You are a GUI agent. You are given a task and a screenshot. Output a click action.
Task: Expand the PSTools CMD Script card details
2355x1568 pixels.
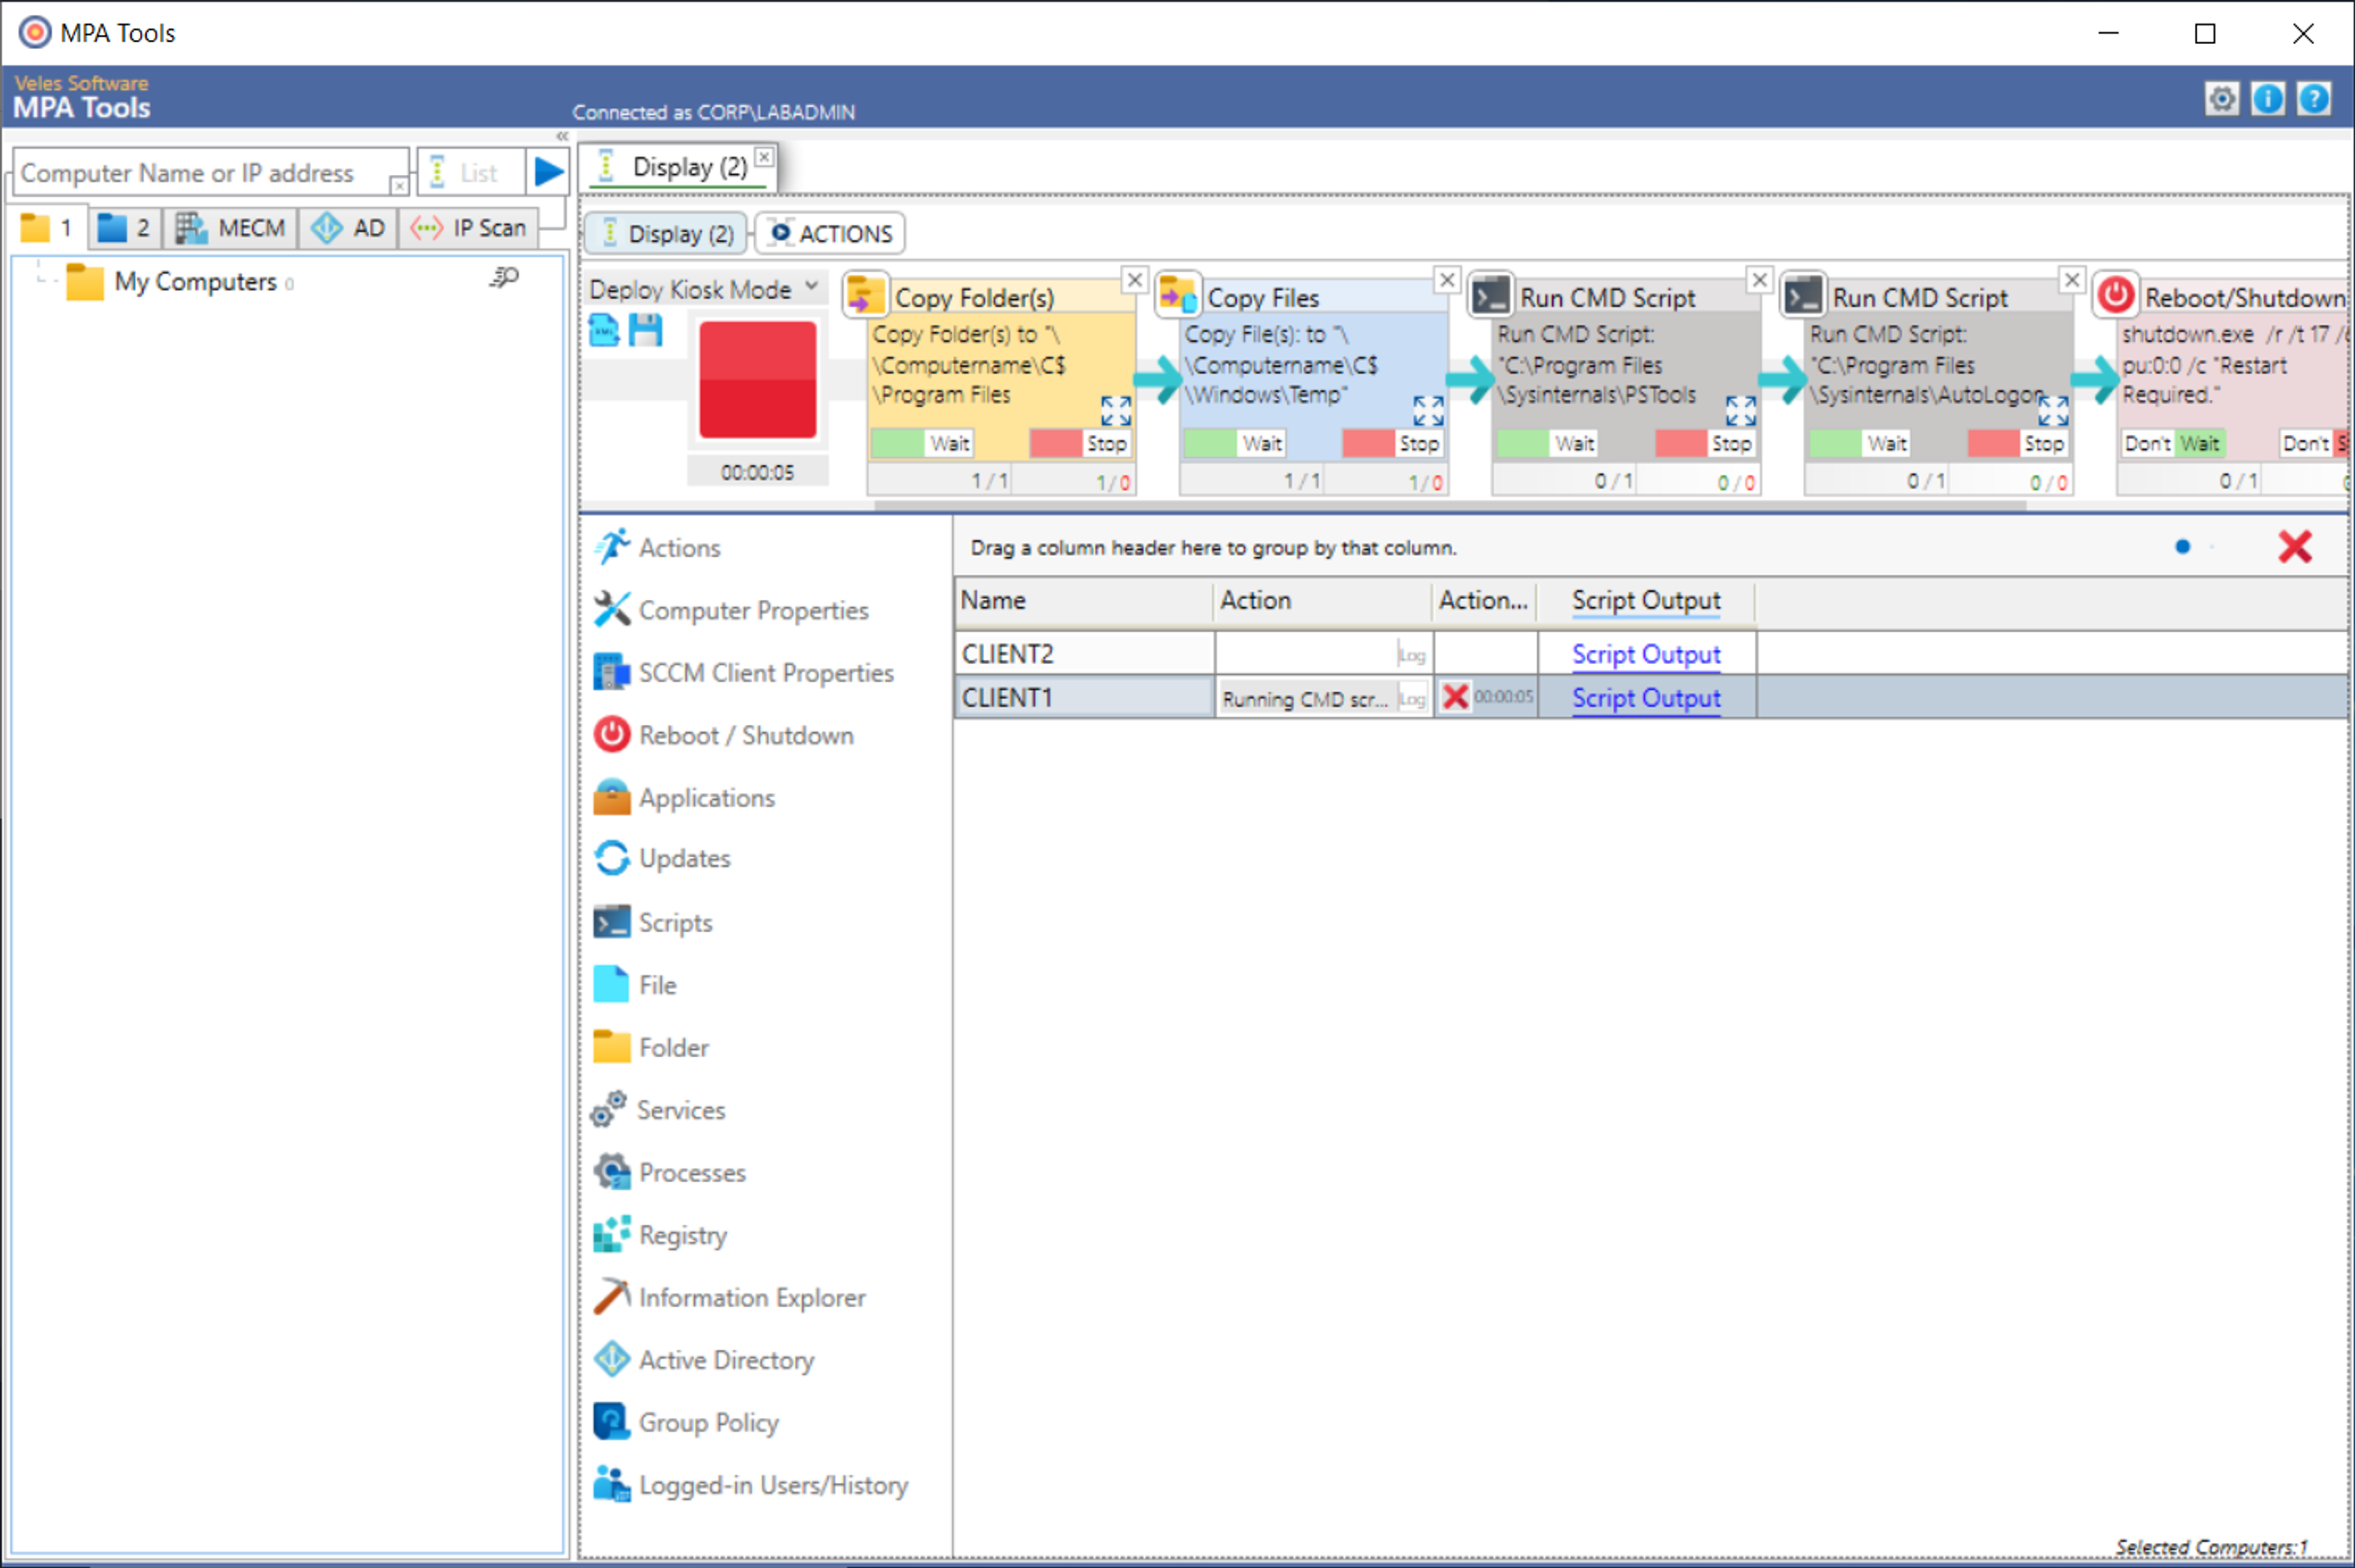(1741, 410)
